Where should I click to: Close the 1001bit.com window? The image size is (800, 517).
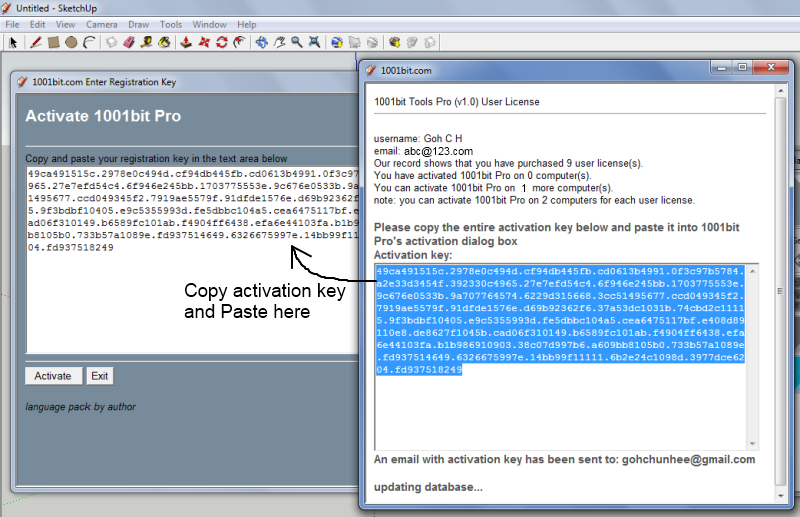coord(771,67)
